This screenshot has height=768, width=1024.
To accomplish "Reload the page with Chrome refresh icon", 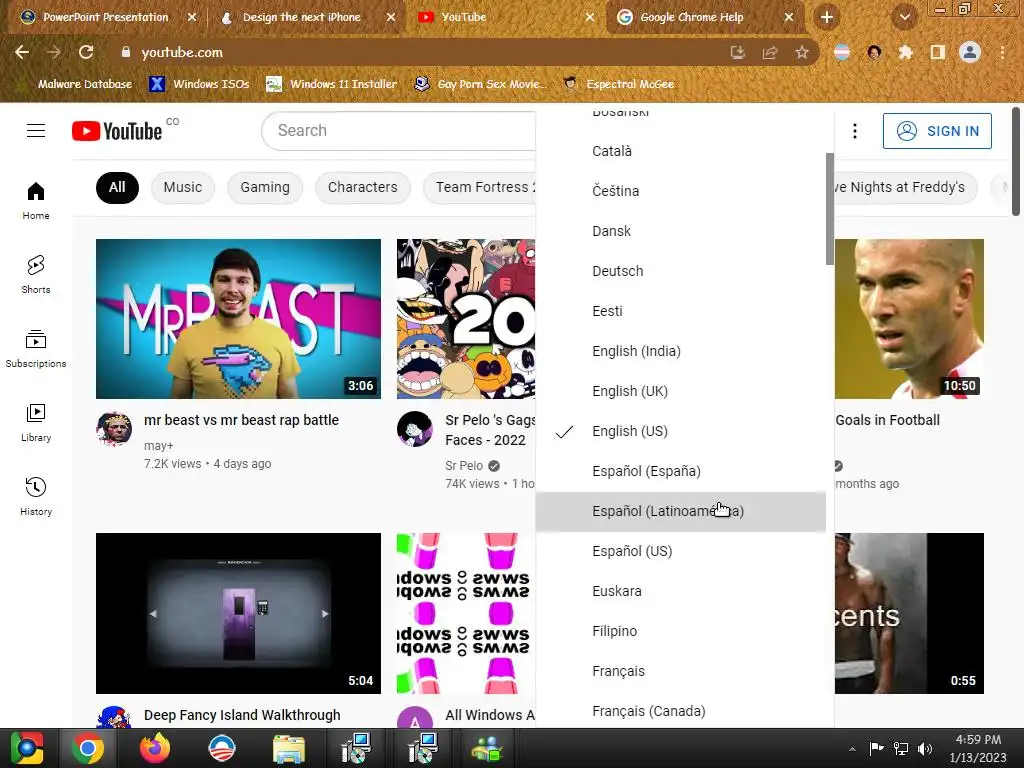I will click(x=86, y=52).
